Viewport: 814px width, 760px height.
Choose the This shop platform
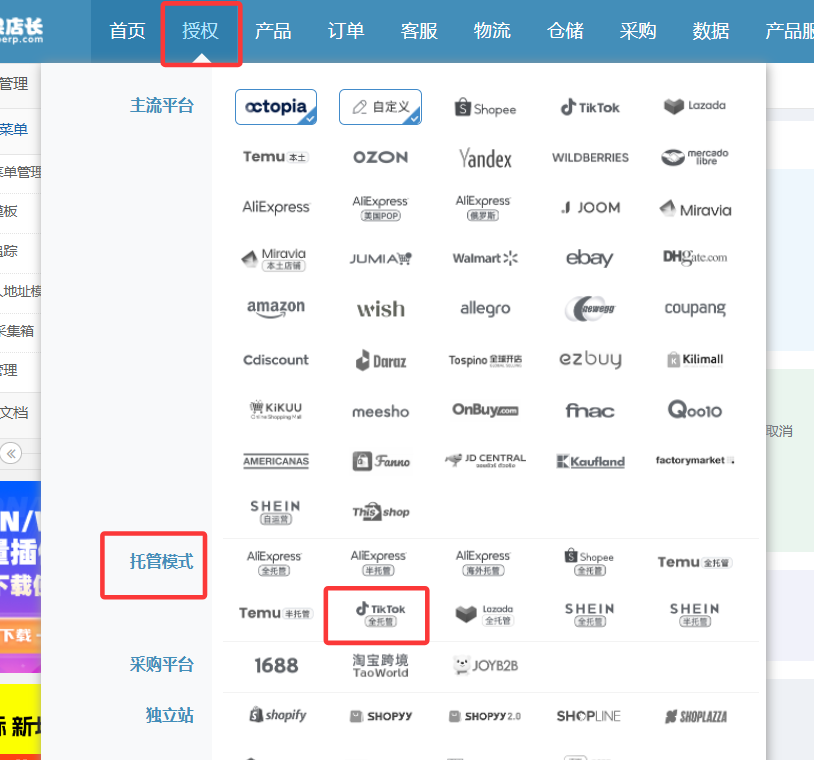point(381,512)
